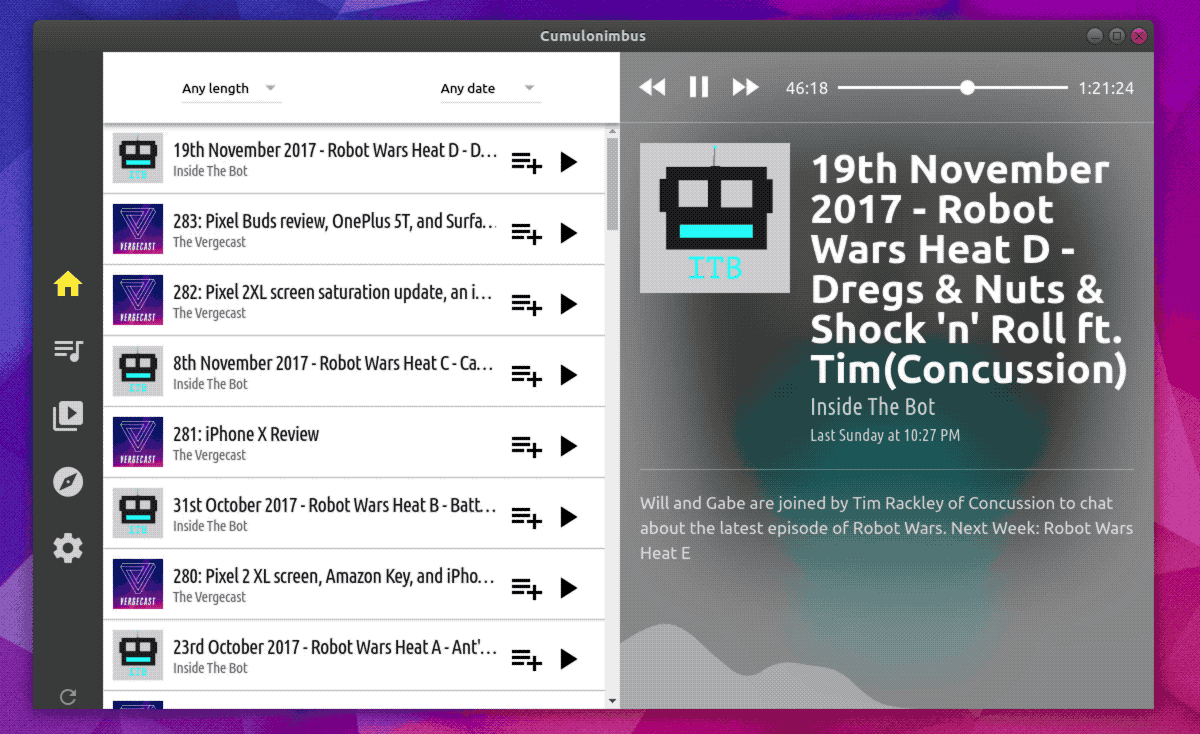1200x734 pixels.
Task: Click Vergecast thumbnail for episode 283
Action: tap(138, 230)
